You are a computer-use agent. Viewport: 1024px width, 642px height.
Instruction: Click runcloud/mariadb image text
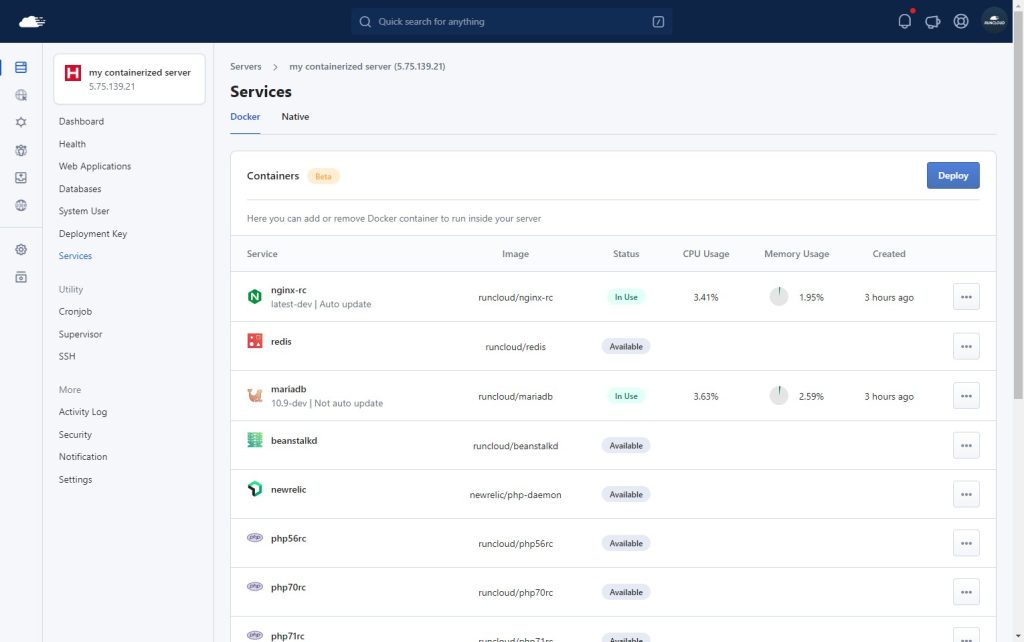[515, 396]
